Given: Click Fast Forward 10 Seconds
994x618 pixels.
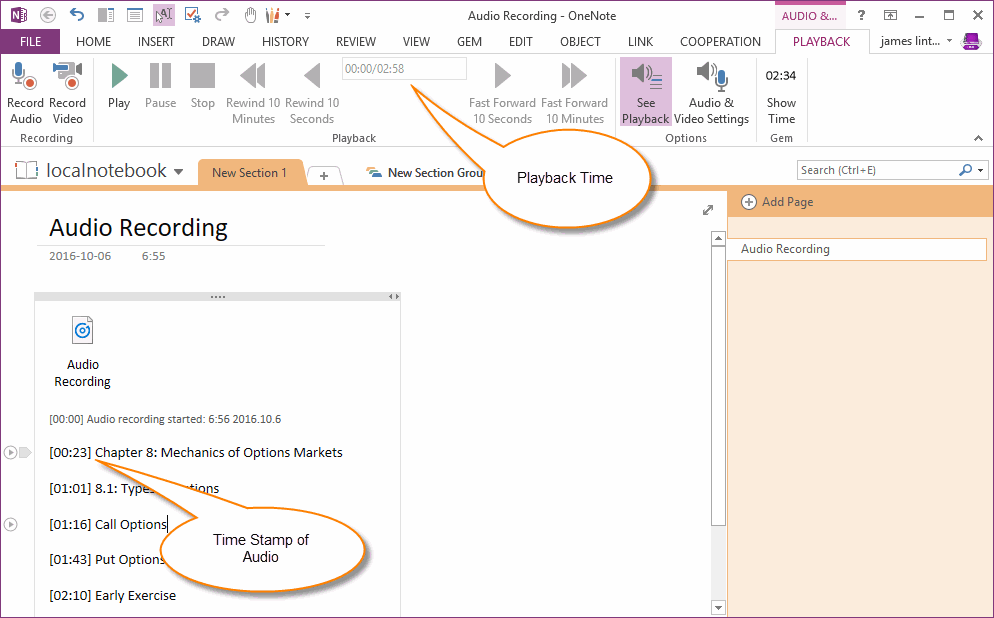Looking at the screenshot, I should pos(502,93).
